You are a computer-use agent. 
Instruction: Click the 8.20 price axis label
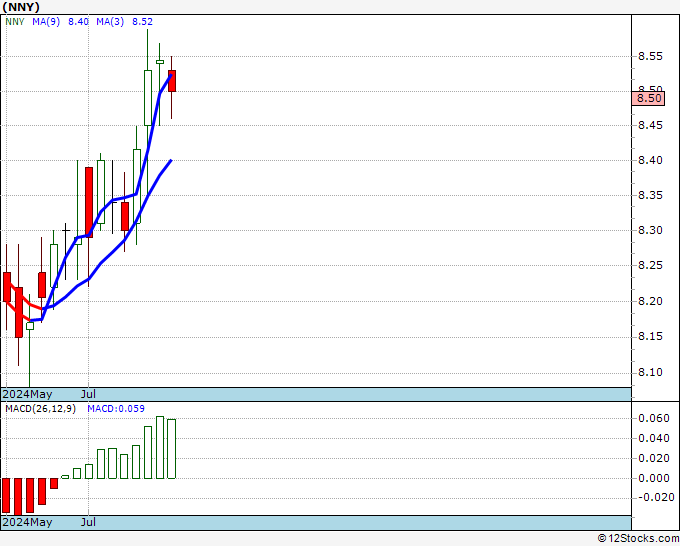[650, 301]
